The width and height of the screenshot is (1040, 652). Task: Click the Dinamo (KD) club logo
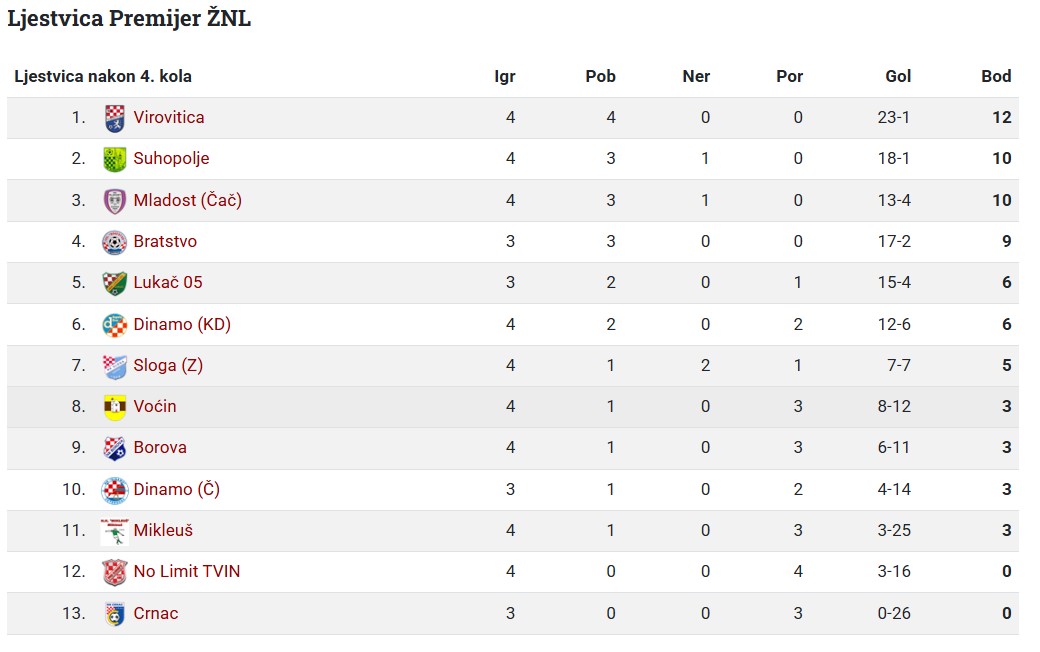(115, 325)
